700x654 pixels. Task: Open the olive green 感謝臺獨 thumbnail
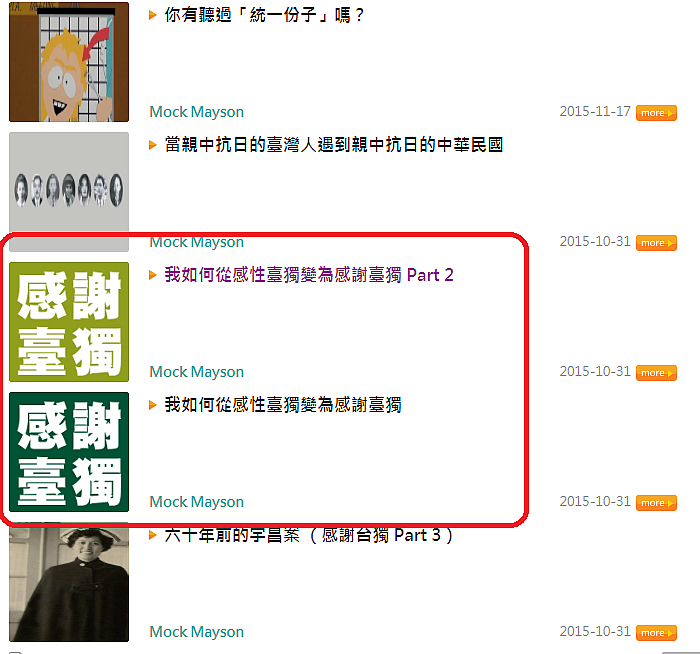69,322
